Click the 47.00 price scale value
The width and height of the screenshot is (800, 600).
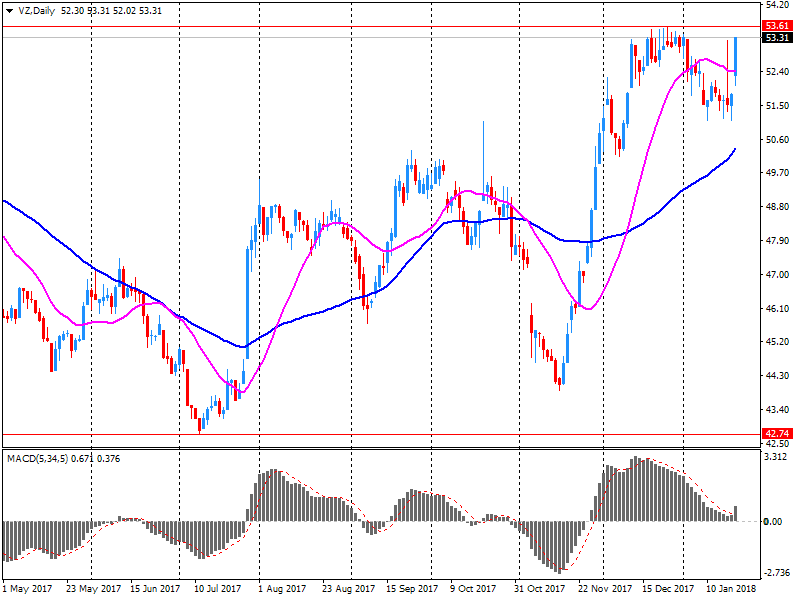point(777,274)
